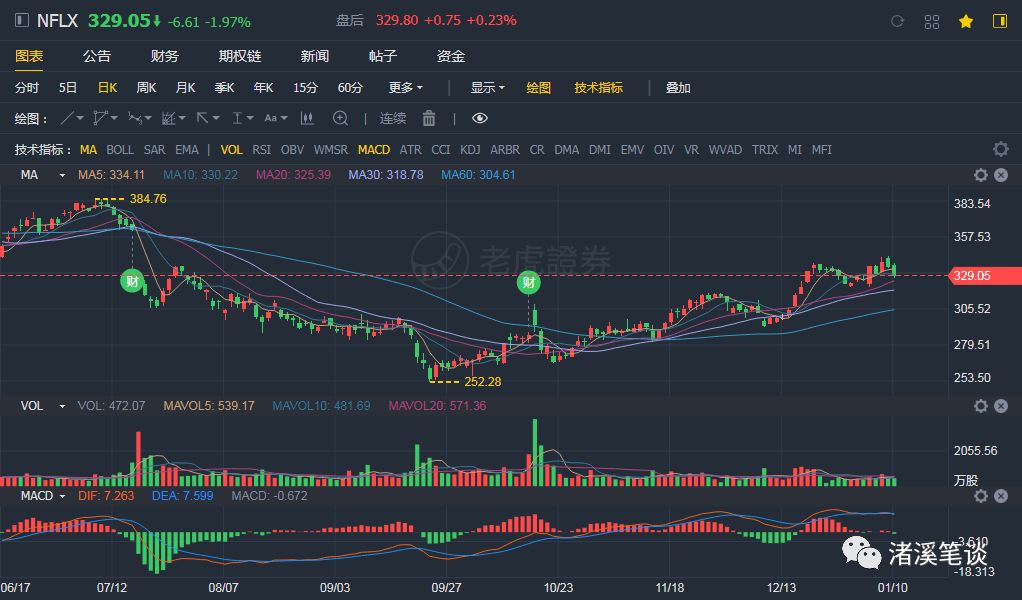Open VOL panel settings gear
Image resolution: width=1022 pixels, height=600 pixels.
click(980, 406)
